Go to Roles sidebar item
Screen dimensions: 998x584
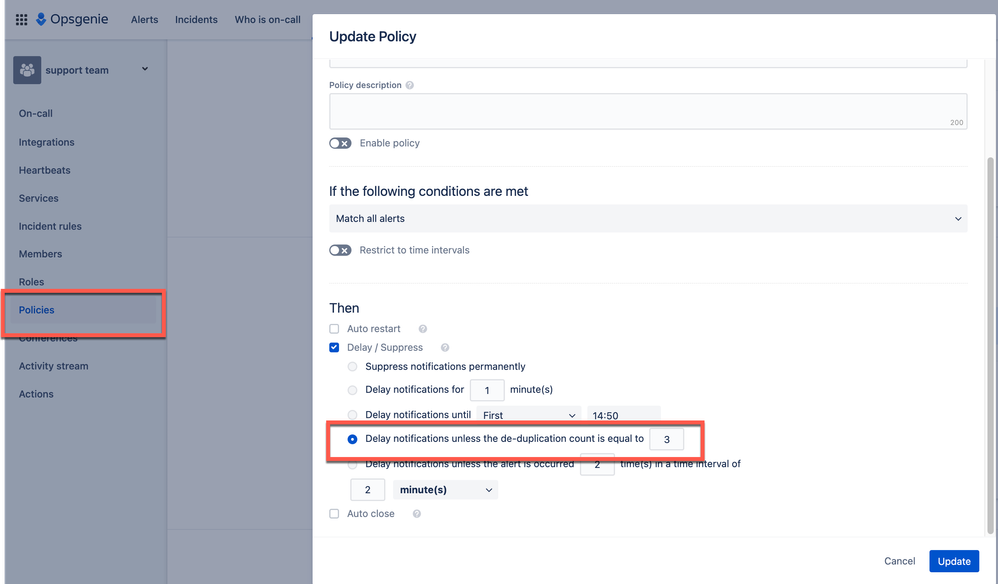[31, 282]
